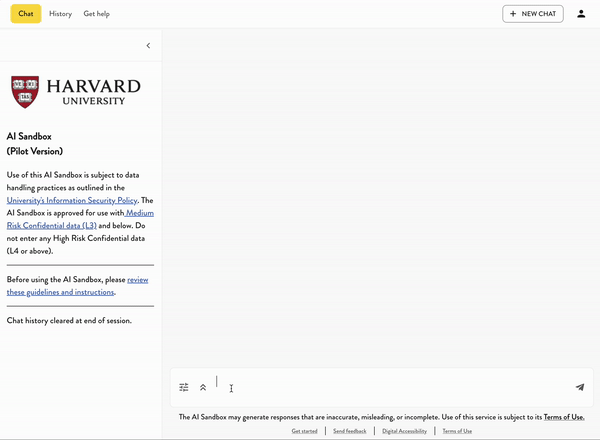Start a new chat
This screenshot has height=440, width=600.
click(533, 14)
